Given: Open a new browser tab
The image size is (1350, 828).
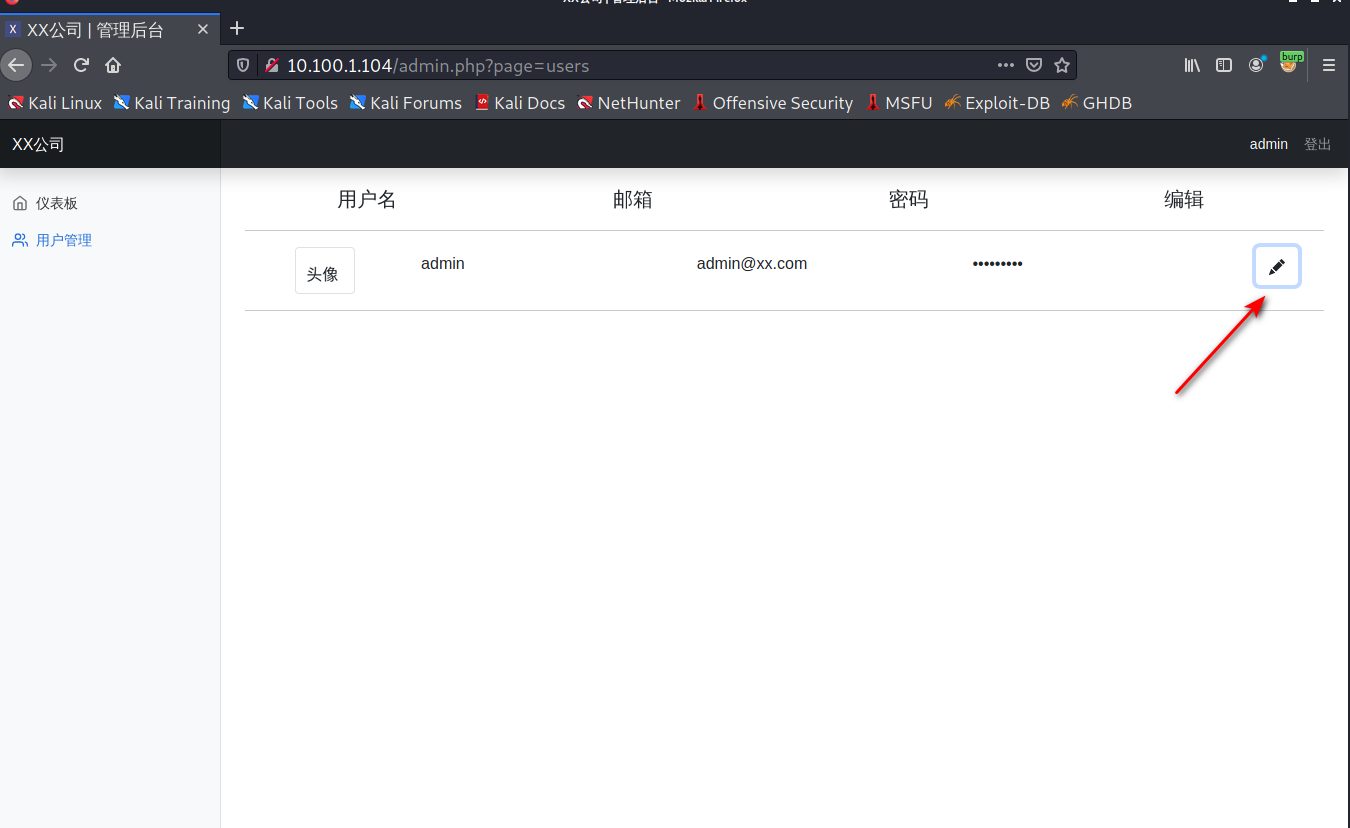Looking at the screenshot, I should click(x=237, y=28).
